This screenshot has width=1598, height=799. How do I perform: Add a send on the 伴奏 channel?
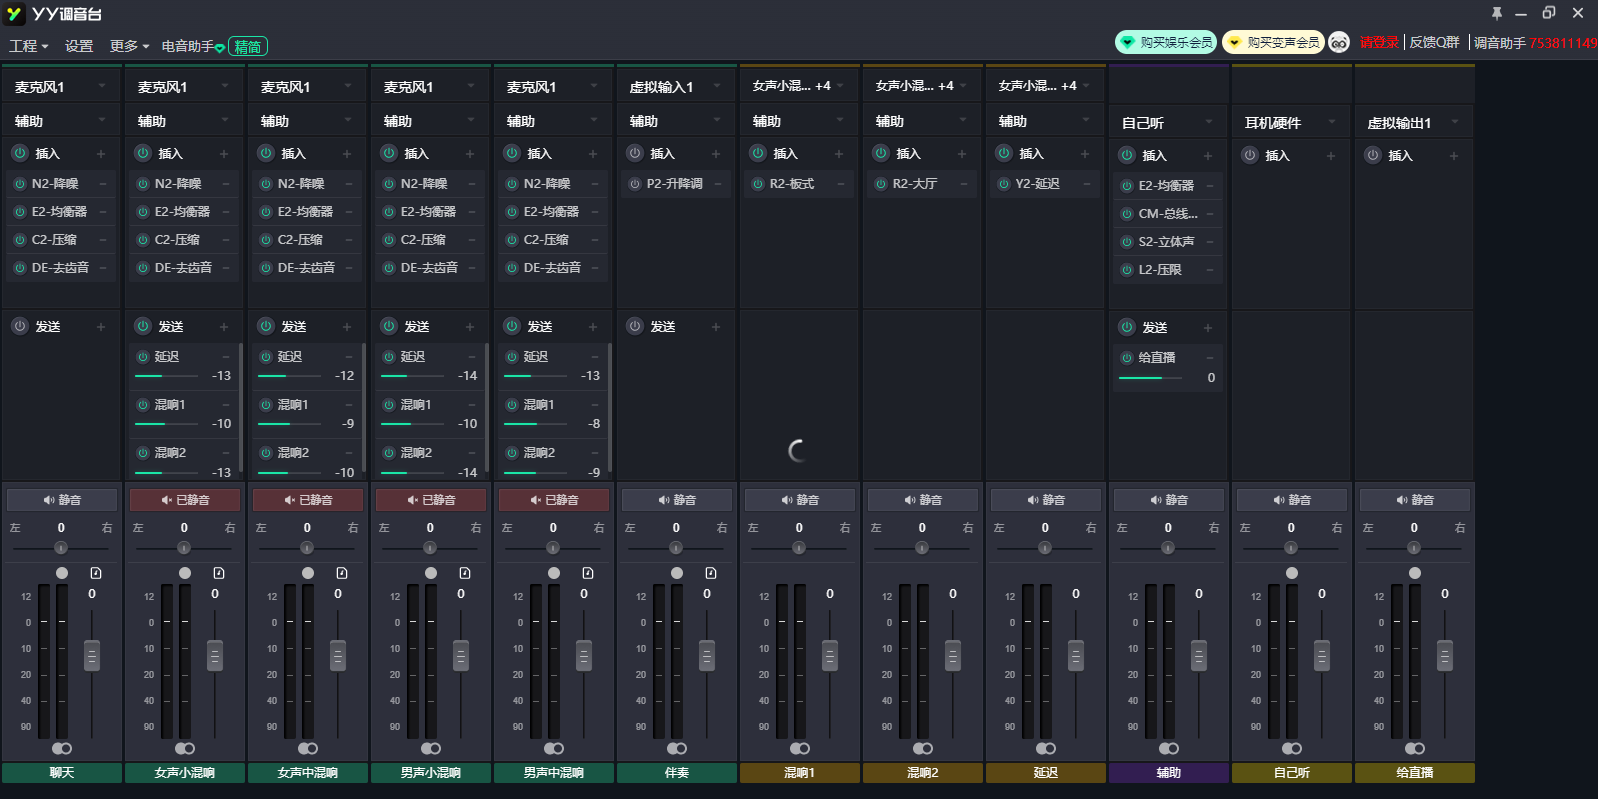[x=716, y=327]
